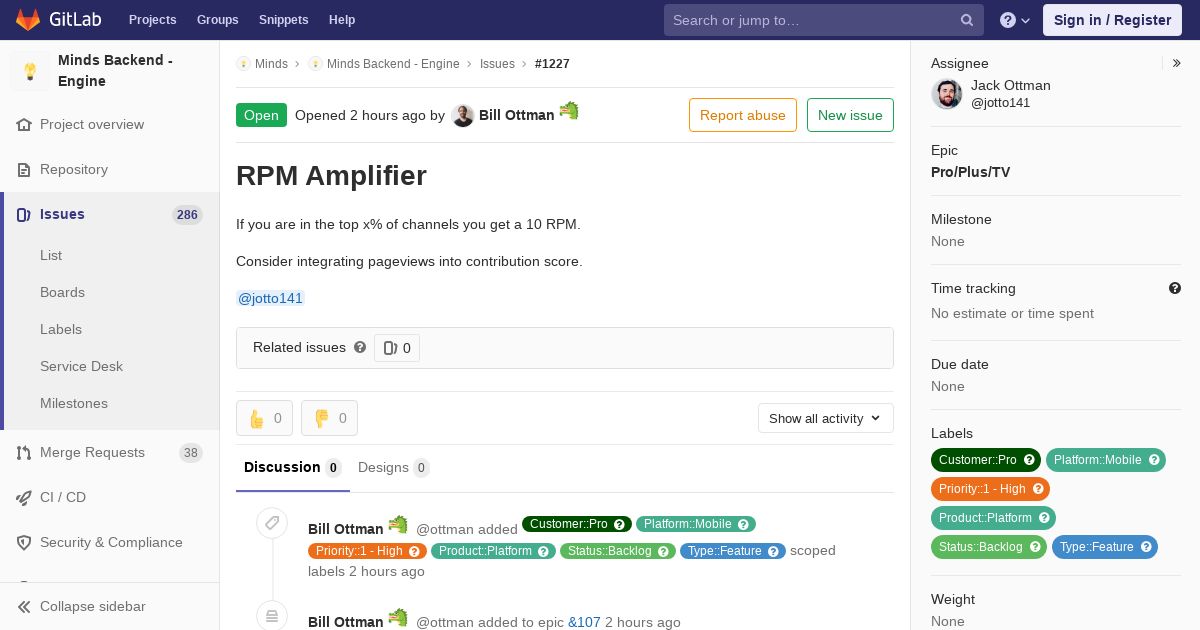Click help icon on sidebar Status::Backlog label
Screen dimensions: 1200x630
[1035, 547]
